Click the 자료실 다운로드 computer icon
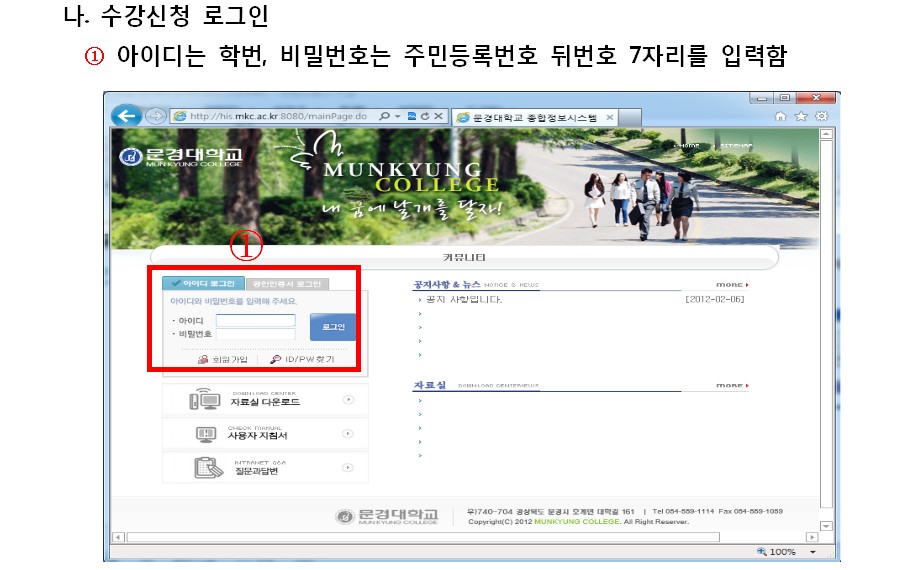The image size is (907, 570). coord(204,399)
